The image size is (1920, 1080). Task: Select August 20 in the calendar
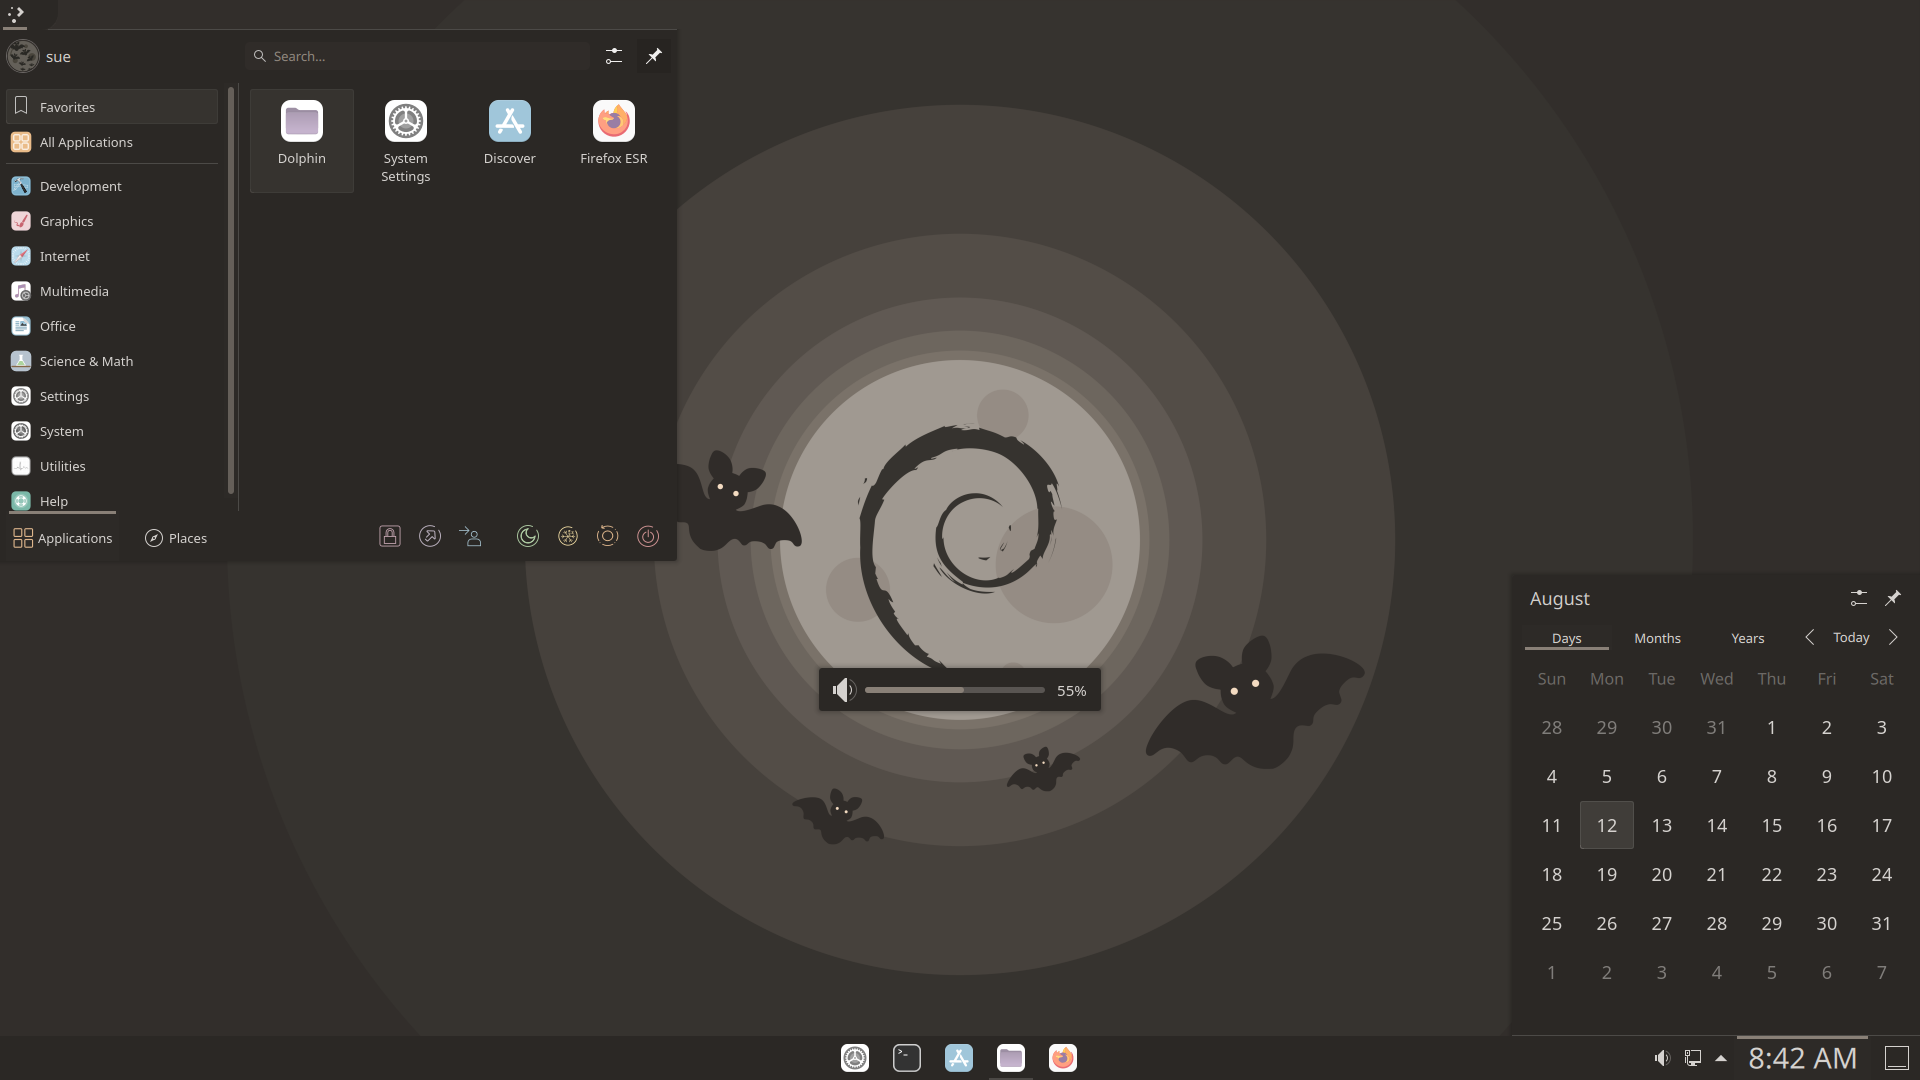coord(1661,874)
